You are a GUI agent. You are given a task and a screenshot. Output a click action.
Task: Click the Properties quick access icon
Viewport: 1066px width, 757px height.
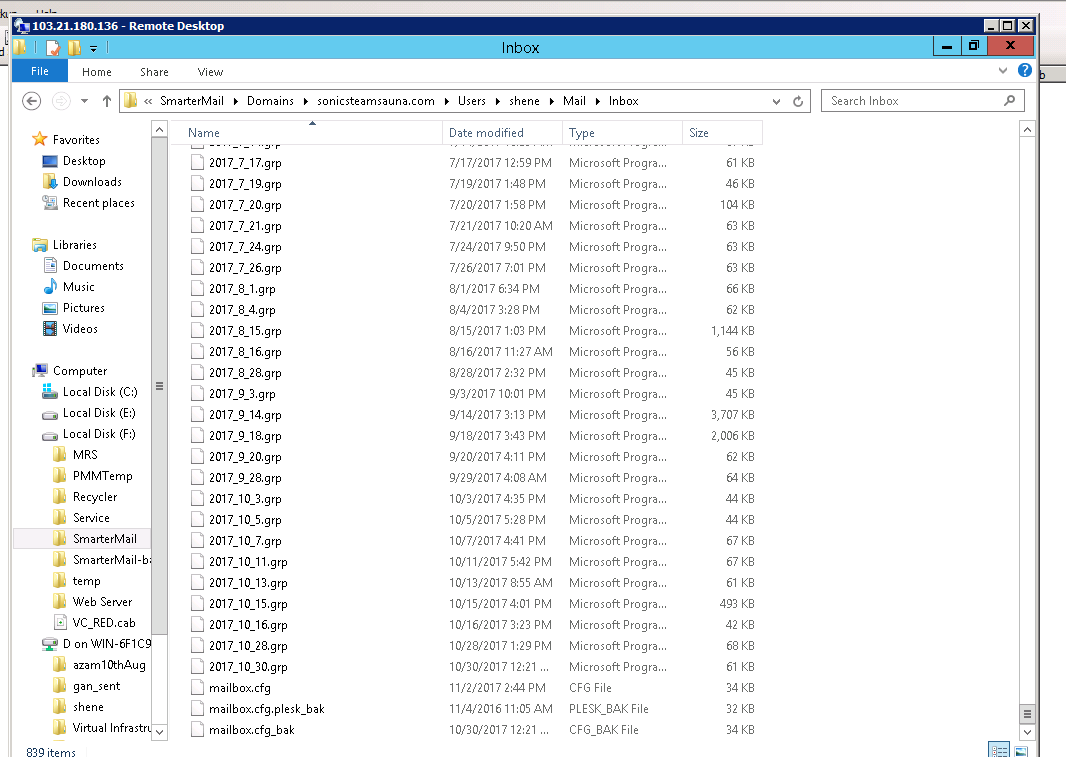53,47
